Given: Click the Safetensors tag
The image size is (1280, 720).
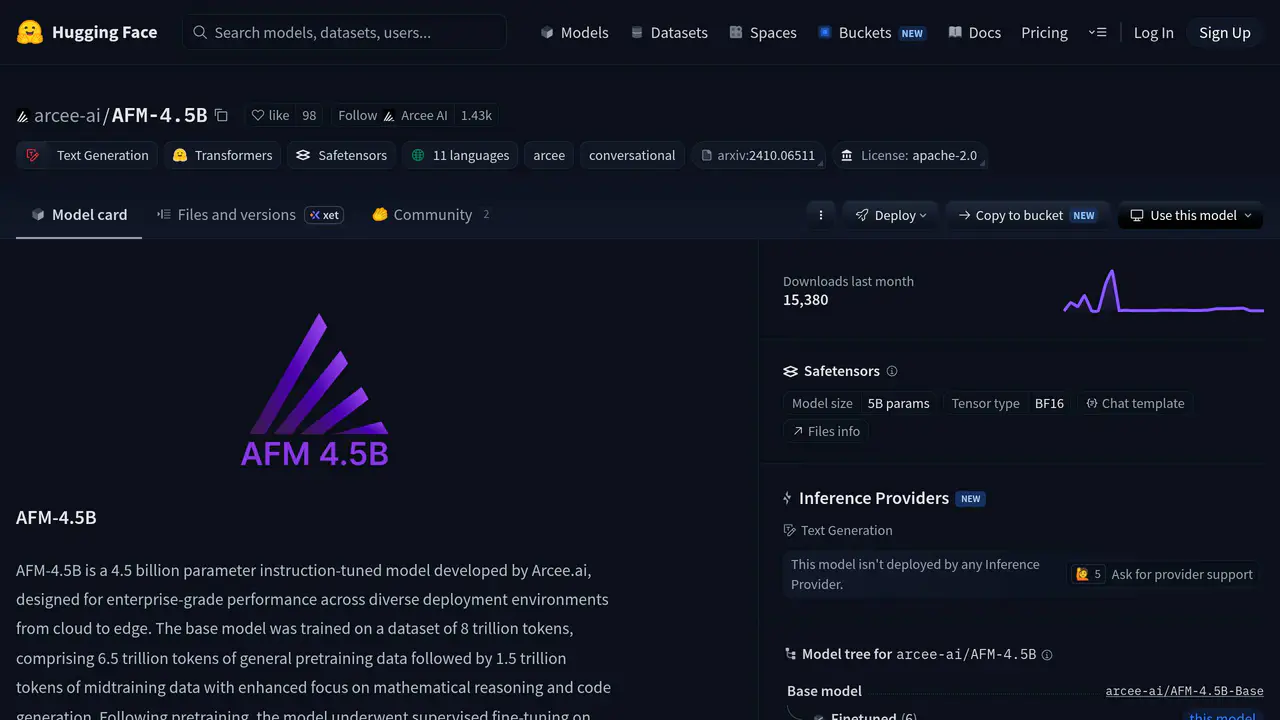Looking at the screenshot, I should (341, 155).
